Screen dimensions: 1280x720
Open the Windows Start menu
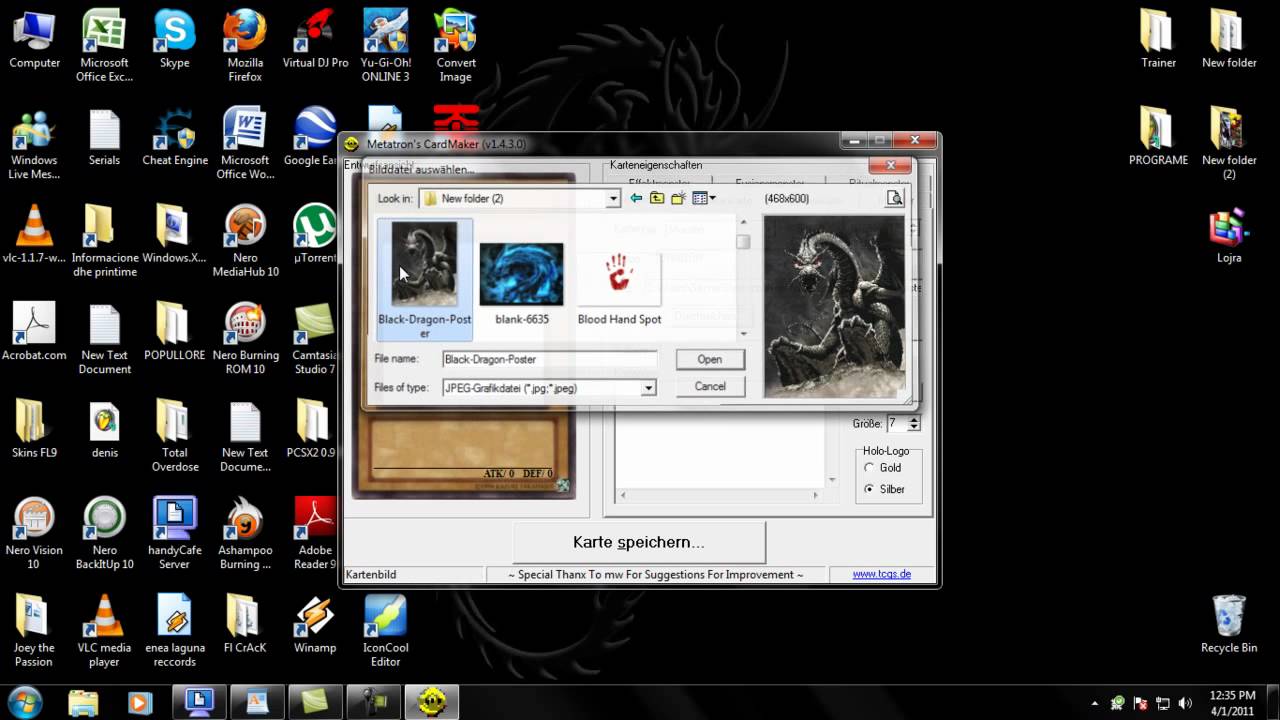point(25,701)
